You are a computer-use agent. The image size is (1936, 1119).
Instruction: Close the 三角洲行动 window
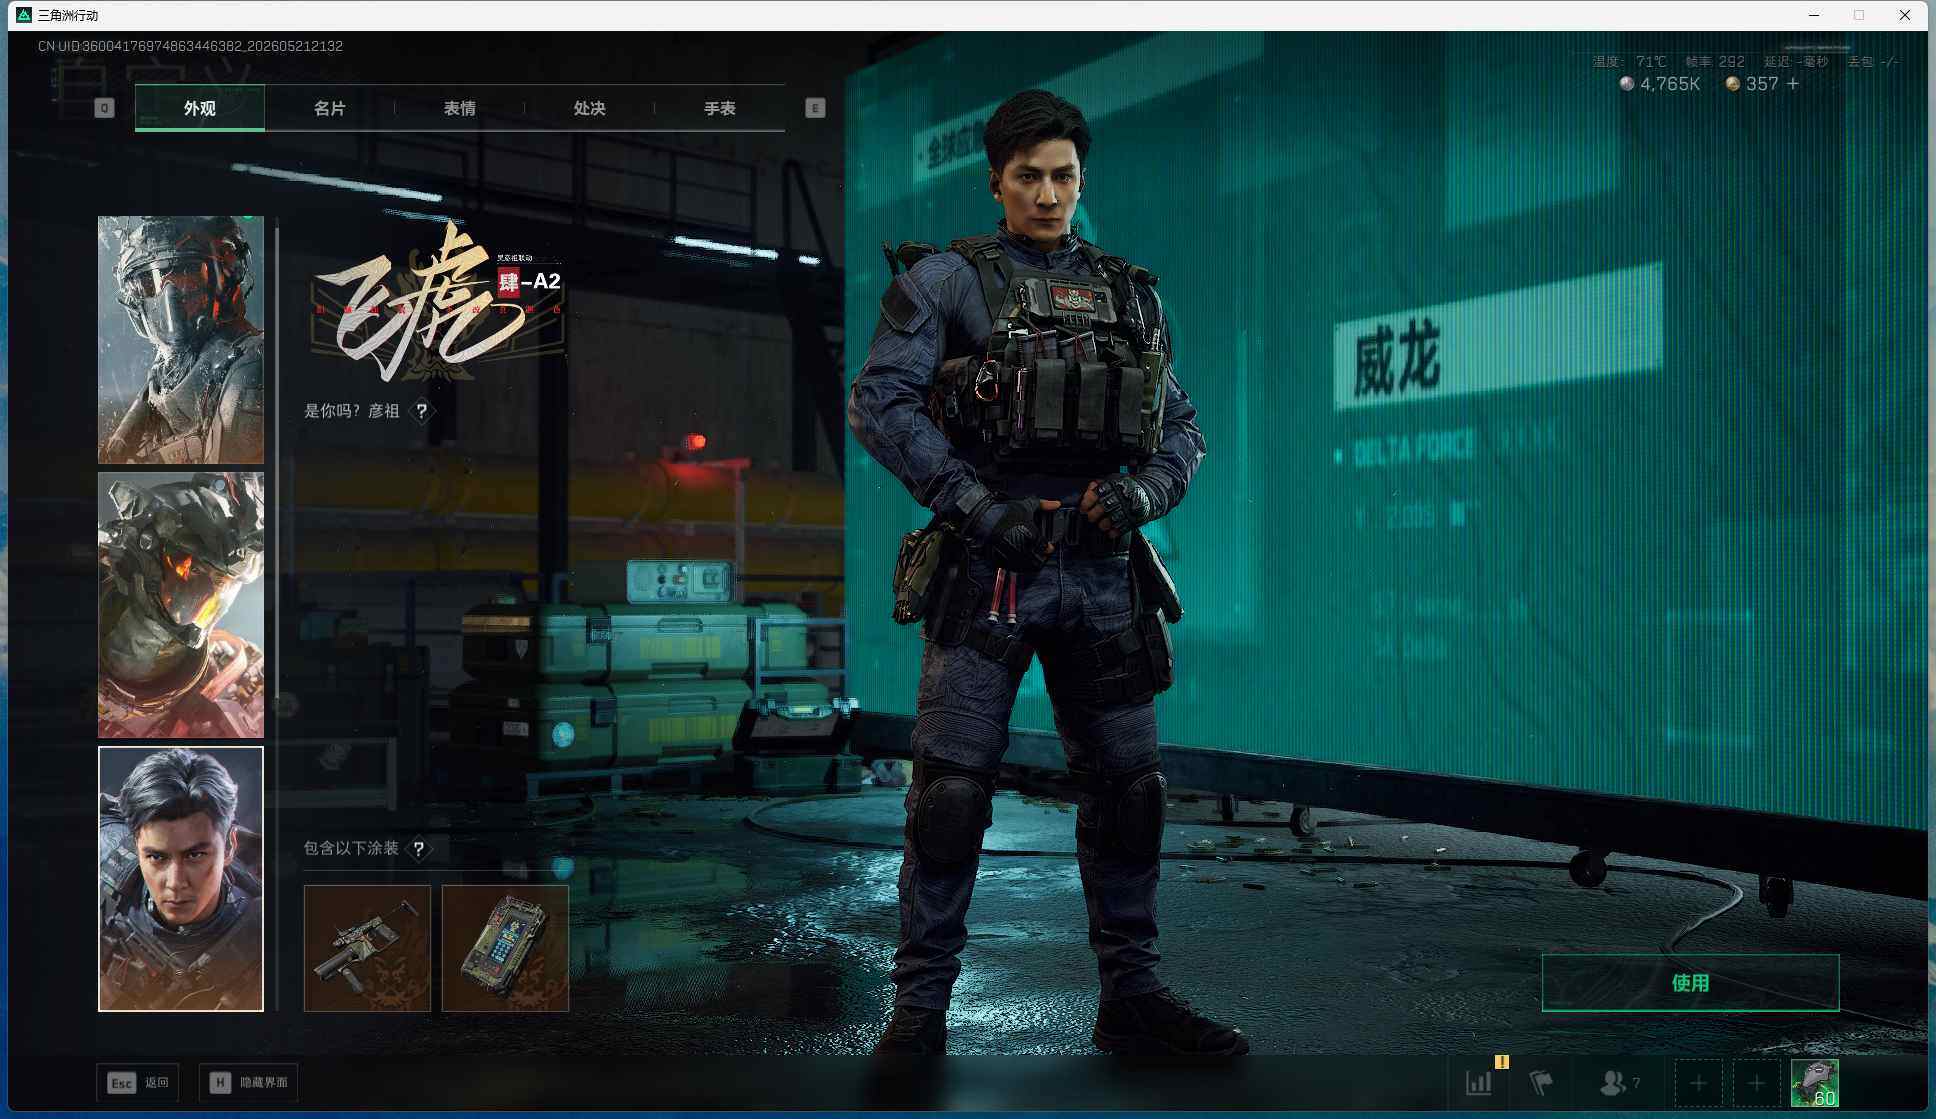[1905, 15]
